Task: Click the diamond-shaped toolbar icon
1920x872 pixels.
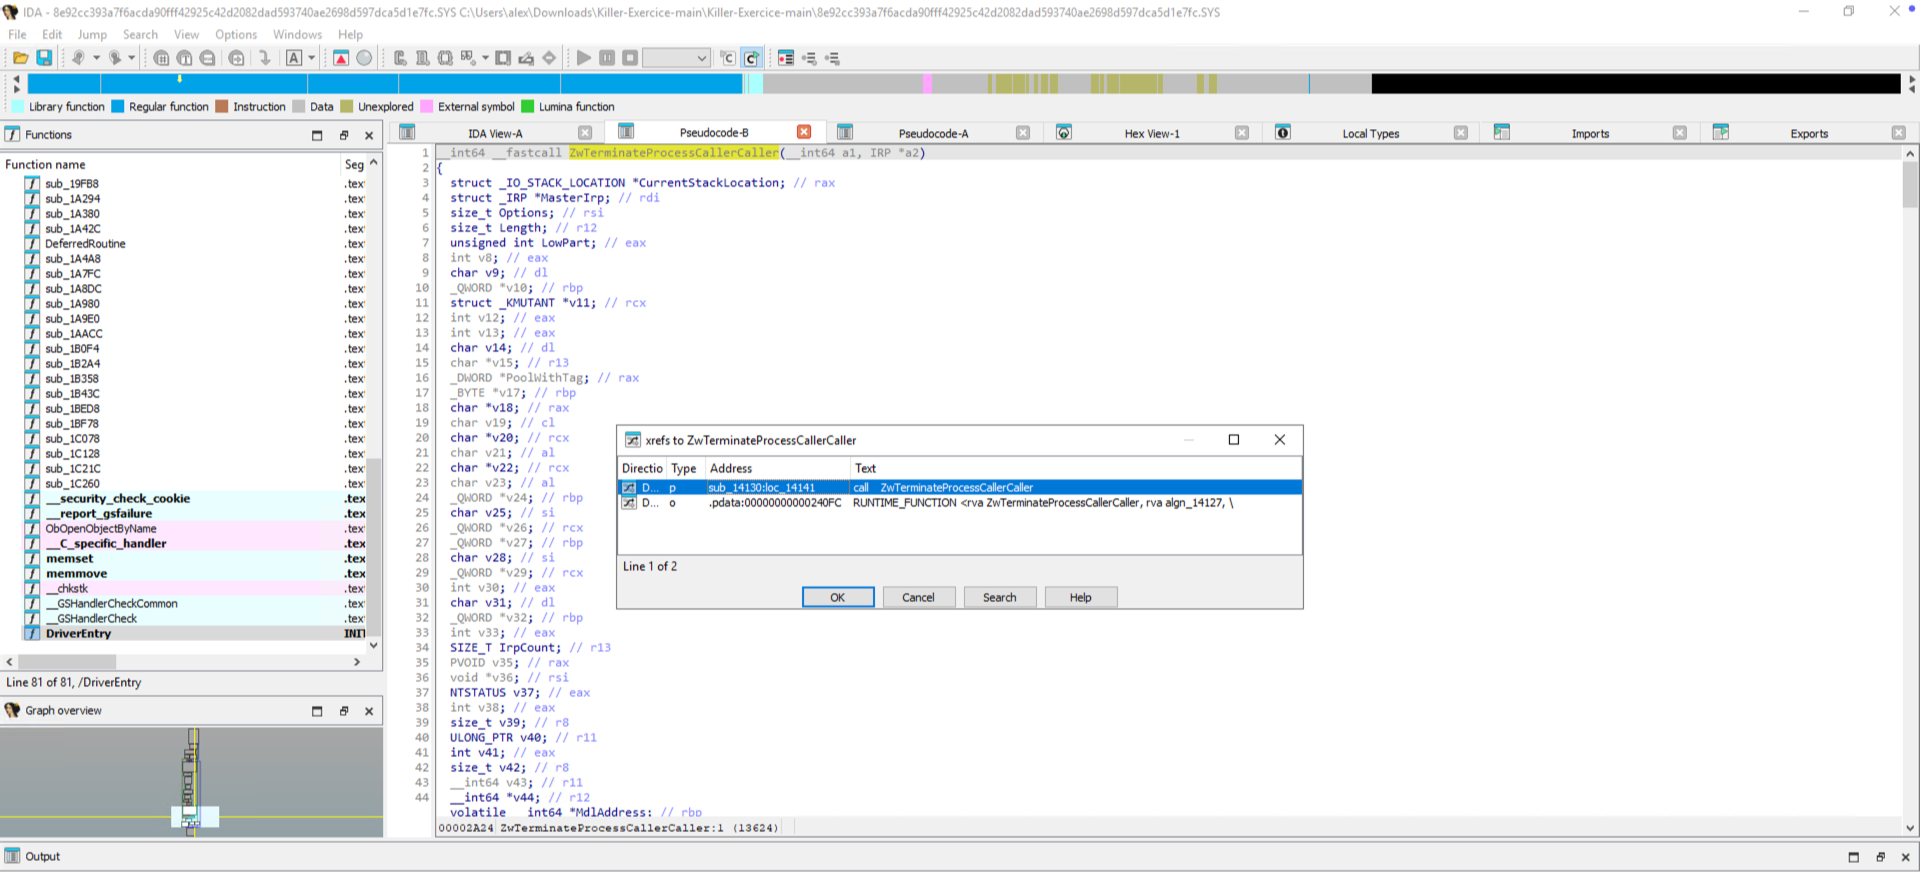Action: point(549,58)
